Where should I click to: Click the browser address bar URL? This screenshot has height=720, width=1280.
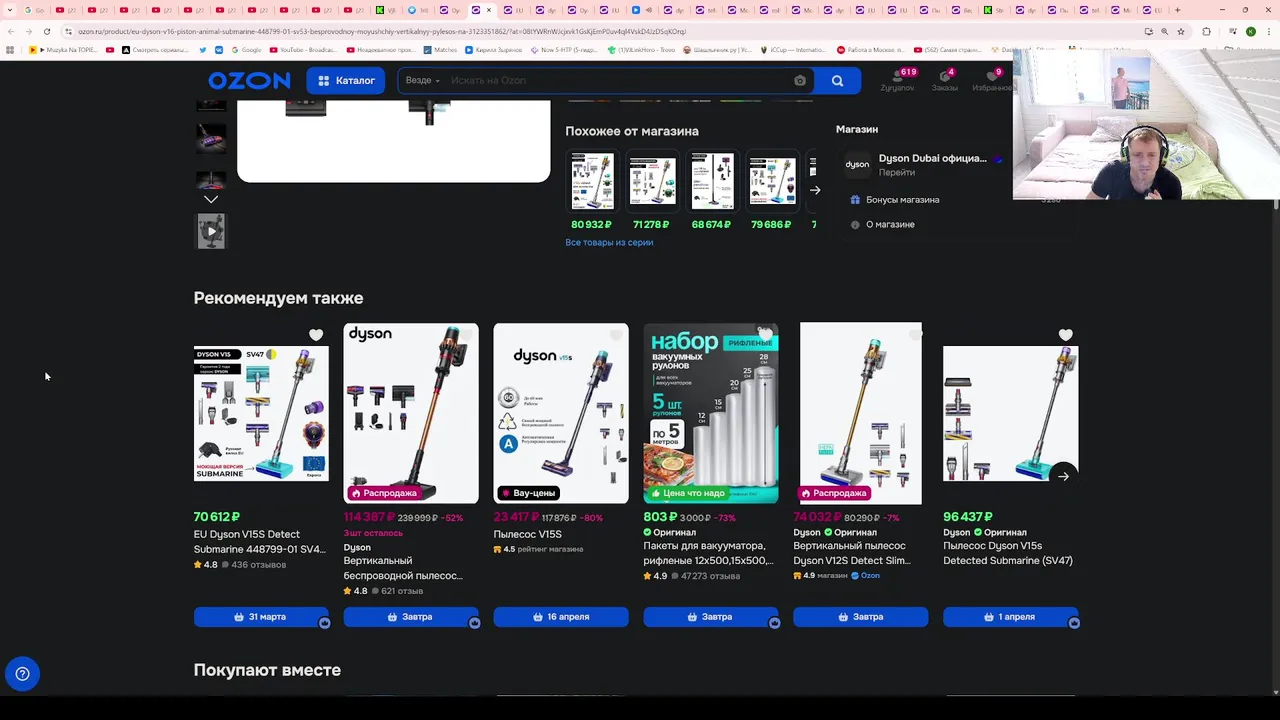(x=382, y=31)
